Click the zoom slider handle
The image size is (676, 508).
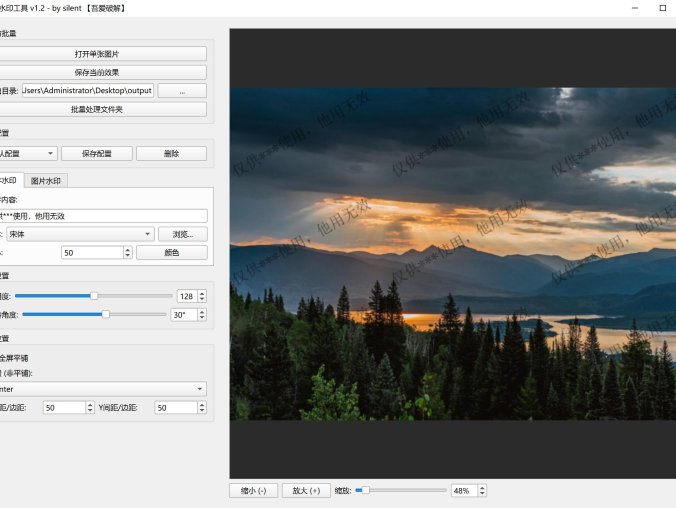(365, 490)
